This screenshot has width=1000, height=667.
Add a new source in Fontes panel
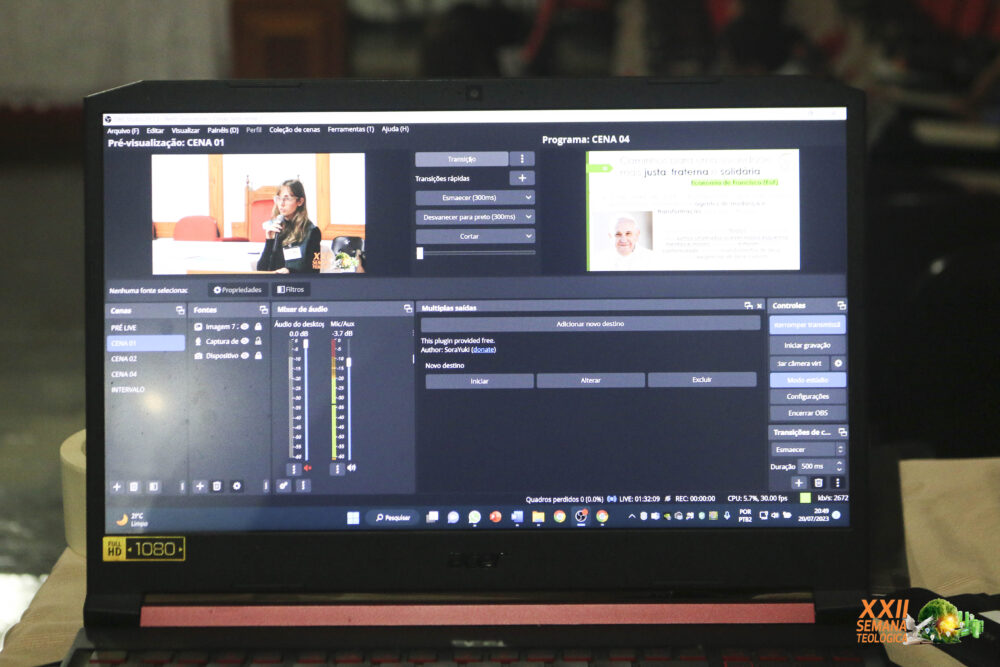[200, 486]
